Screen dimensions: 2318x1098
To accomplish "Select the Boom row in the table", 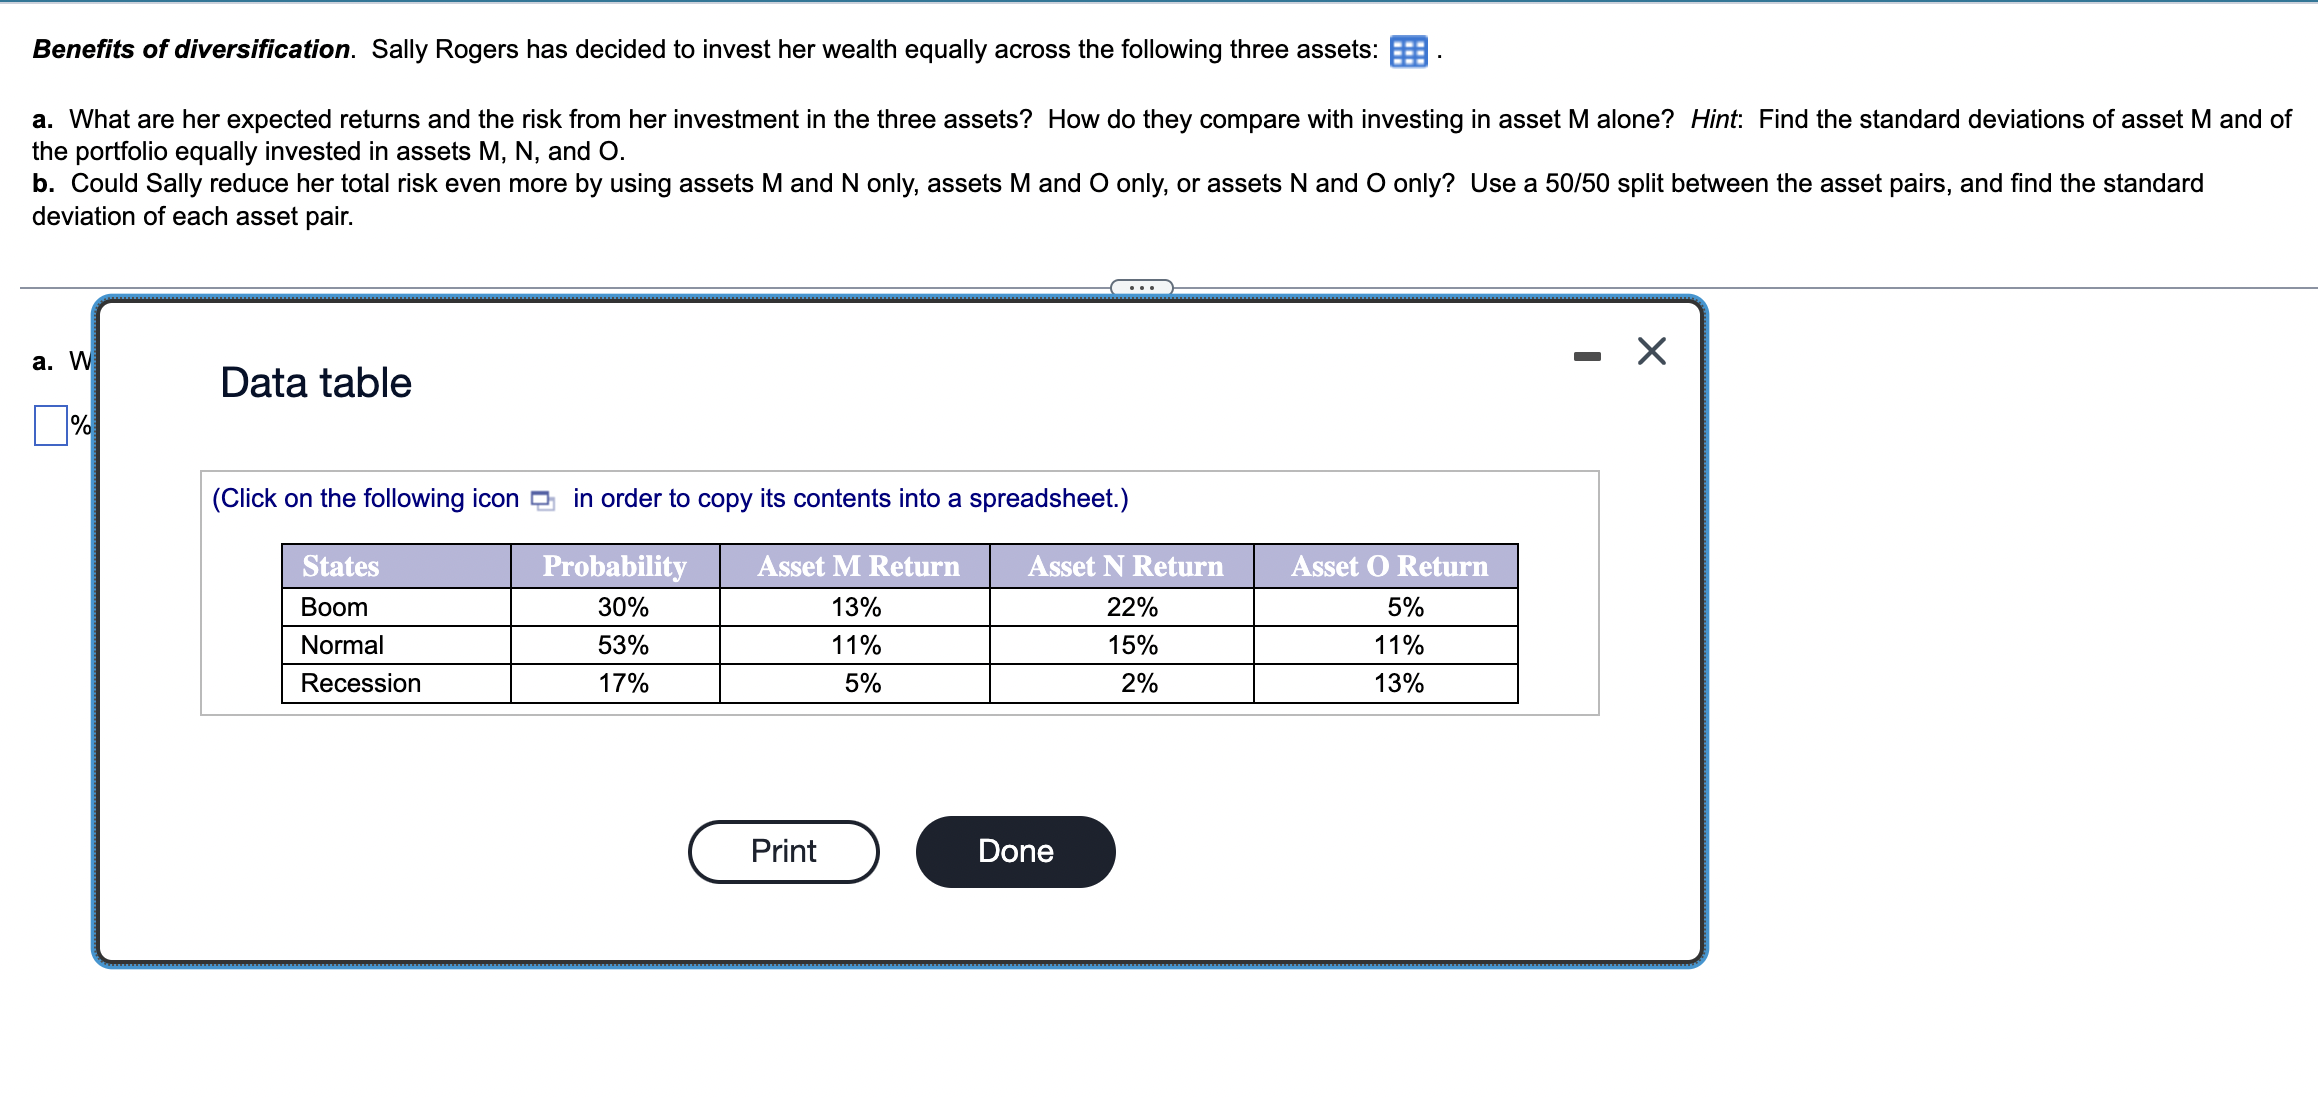I will (333, 606).
